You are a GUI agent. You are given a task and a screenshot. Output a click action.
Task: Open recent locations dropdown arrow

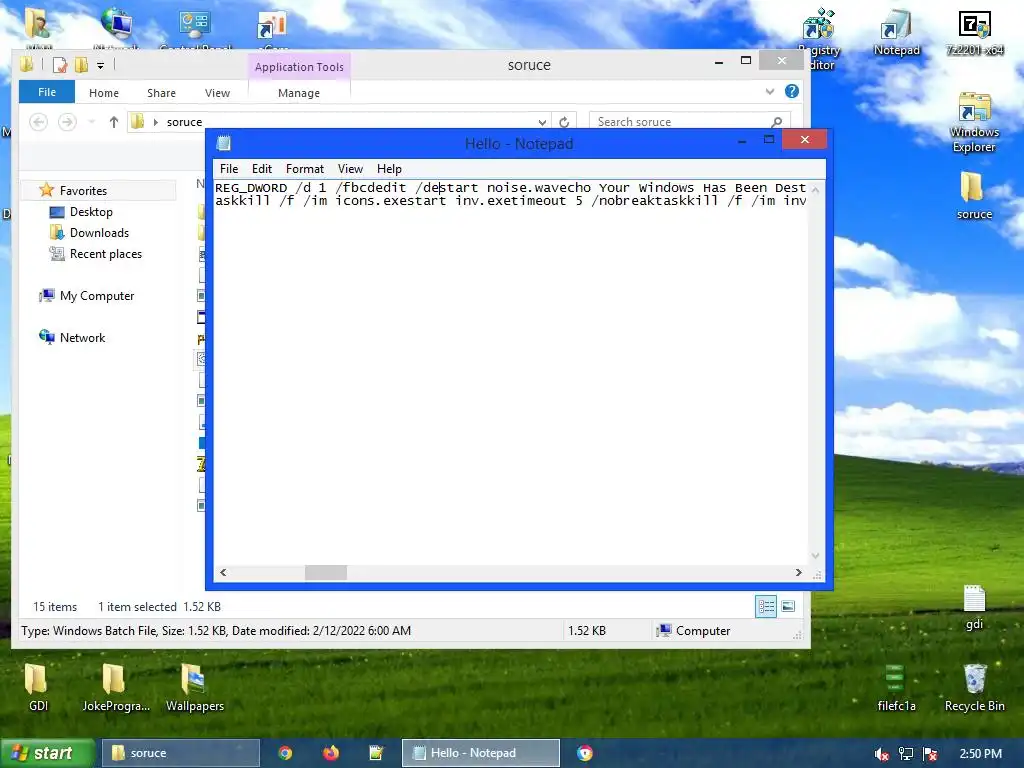(x=91, y=122)
